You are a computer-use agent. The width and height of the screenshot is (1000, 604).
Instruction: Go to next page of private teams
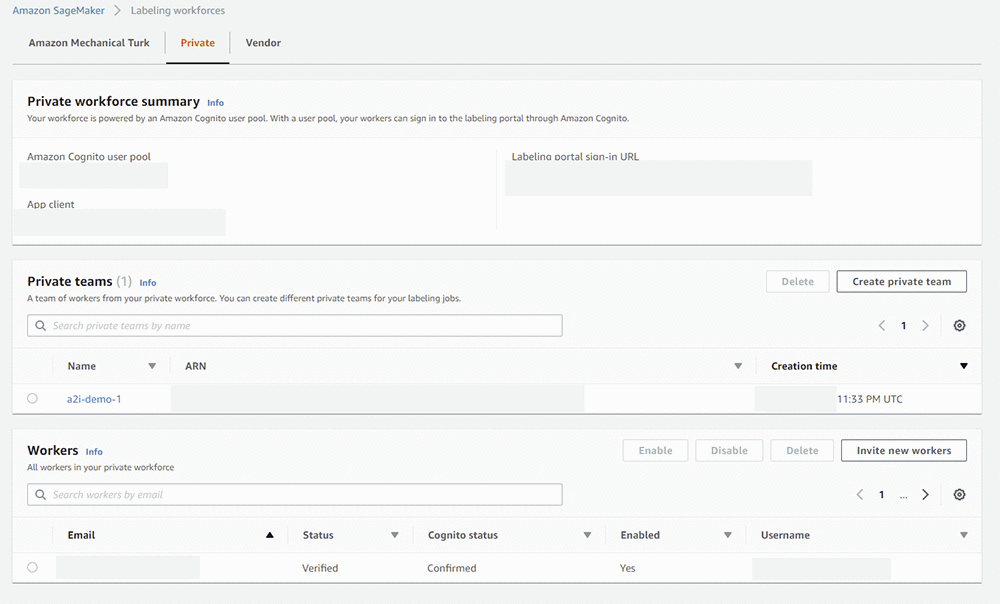(926, 326)
